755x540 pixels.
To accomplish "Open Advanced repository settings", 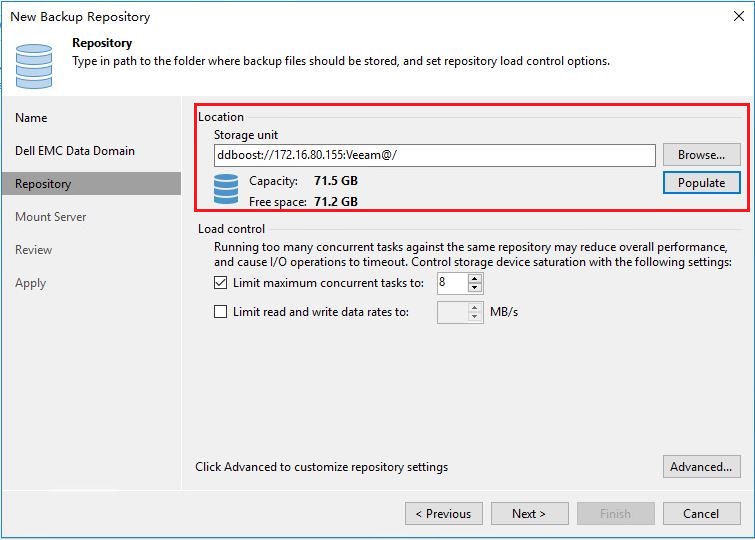I will click(702, 467).
